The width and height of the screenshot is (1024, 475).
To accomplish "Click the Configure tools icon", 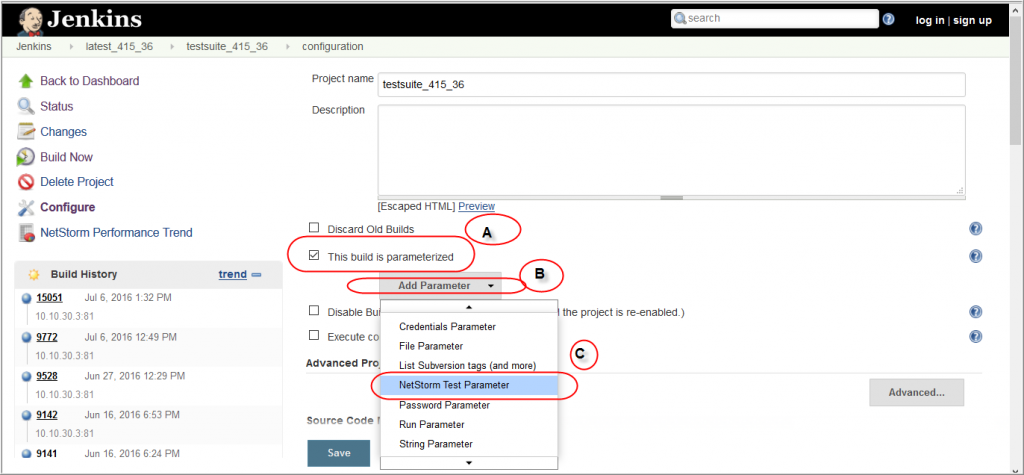I will click(x=25, y=208).
